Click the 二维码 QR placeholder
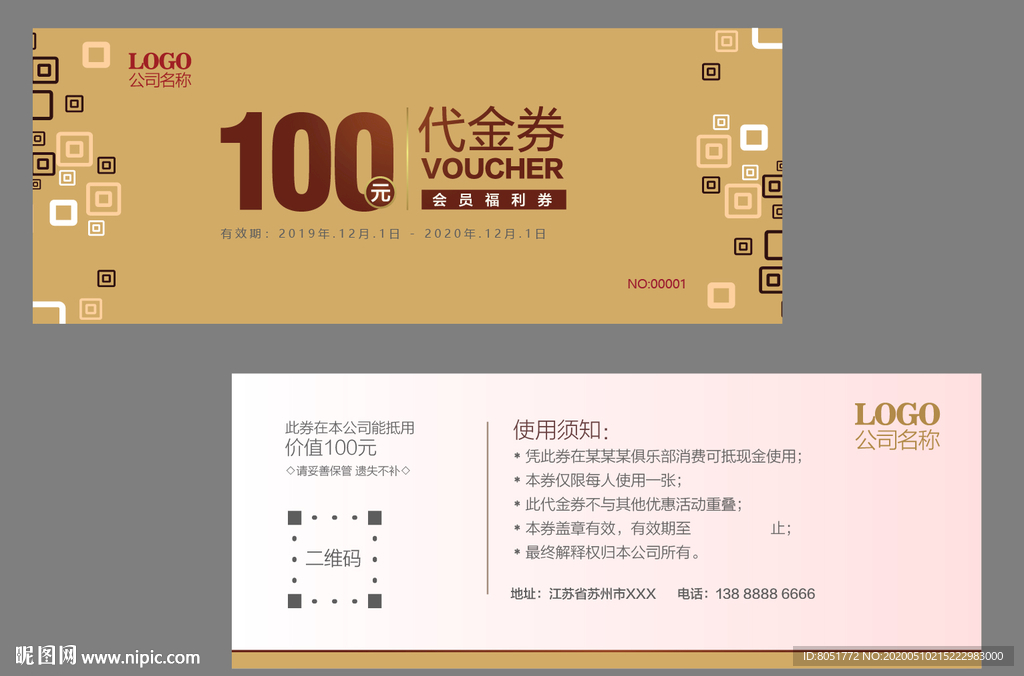This screenshot has width=1024, height=676. 334,559
